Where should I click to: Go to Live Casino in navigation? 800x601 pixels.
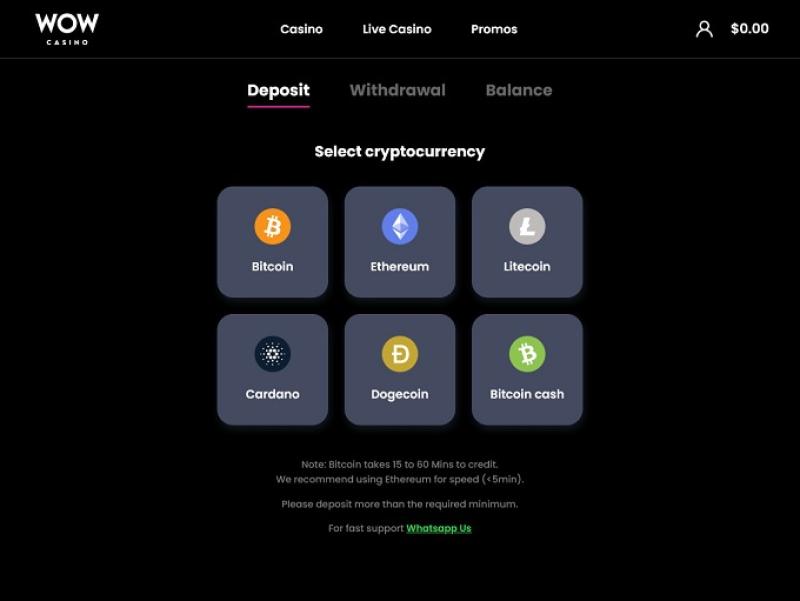tap(397, 29)
